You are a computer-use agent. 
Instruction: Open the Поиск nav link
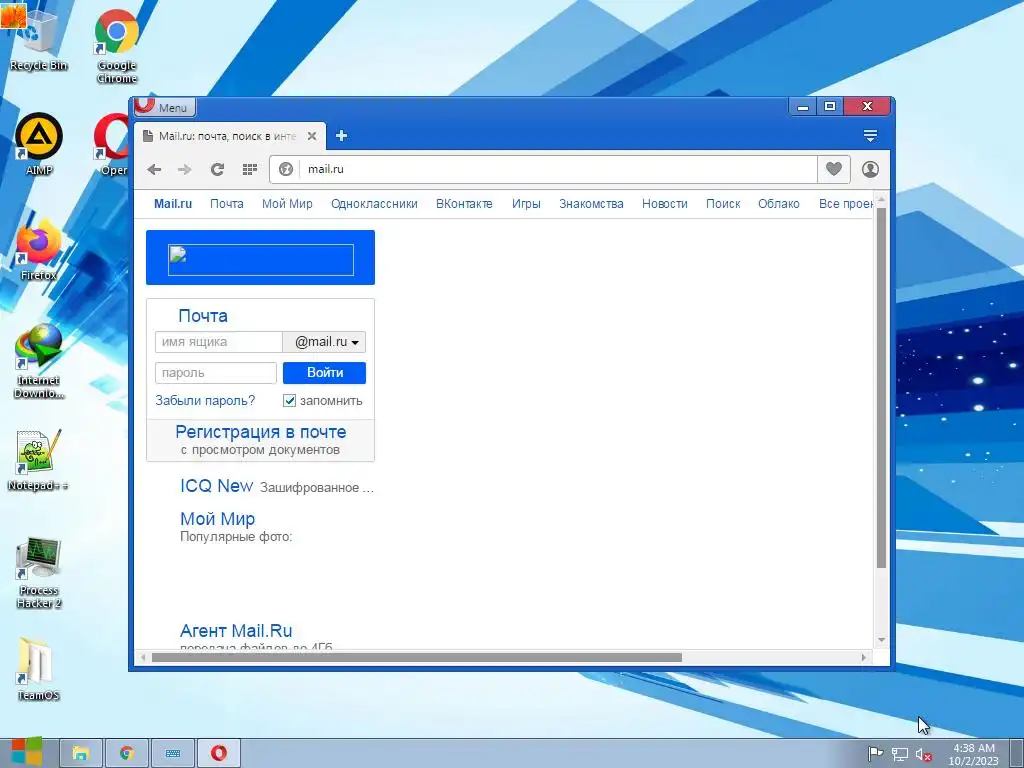click(x=723, y=204)
